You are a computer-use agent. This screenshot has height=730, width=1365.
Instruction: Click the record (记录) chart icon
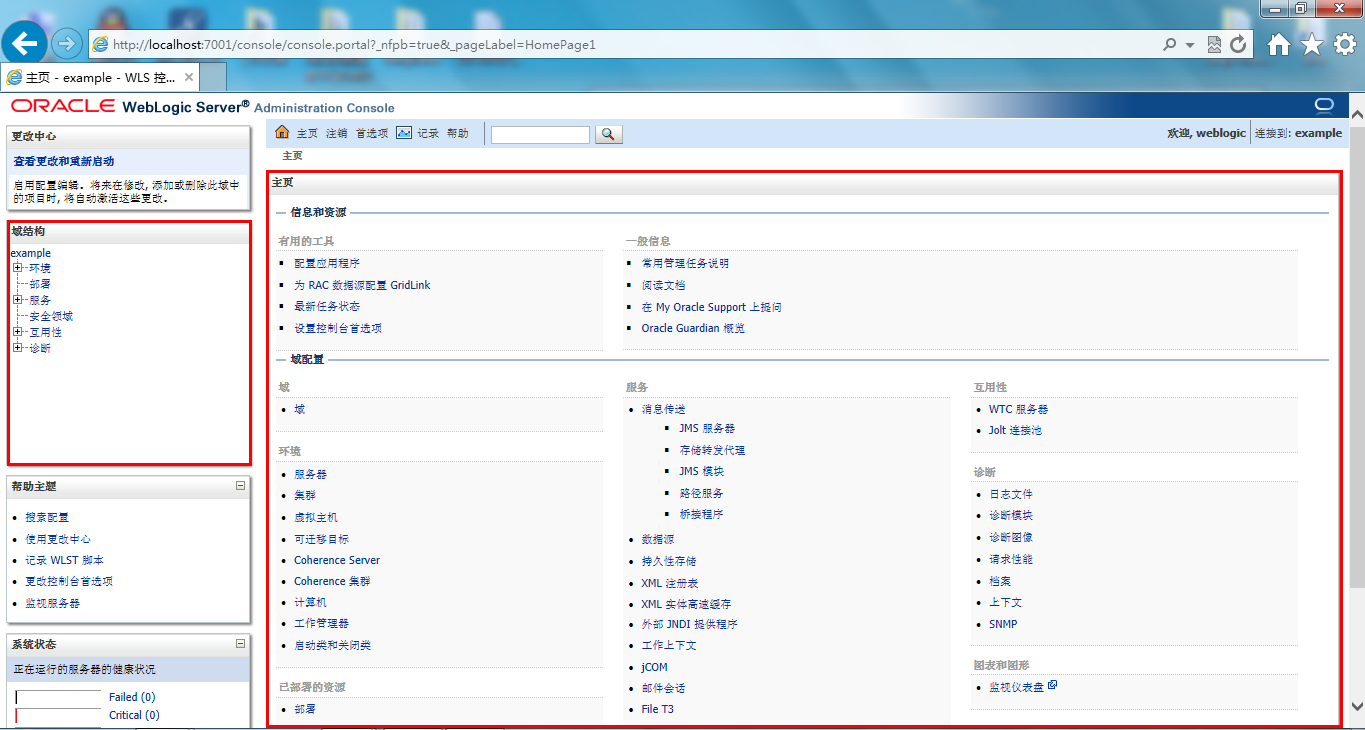404,133
